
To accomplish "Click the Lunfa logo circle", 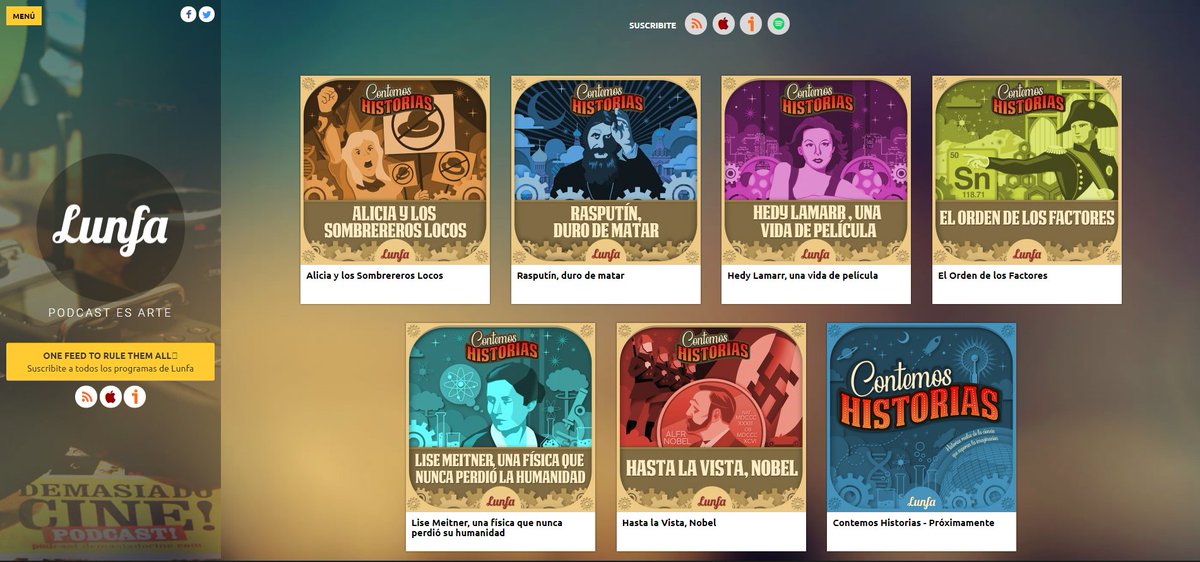I will click(111, 228).
